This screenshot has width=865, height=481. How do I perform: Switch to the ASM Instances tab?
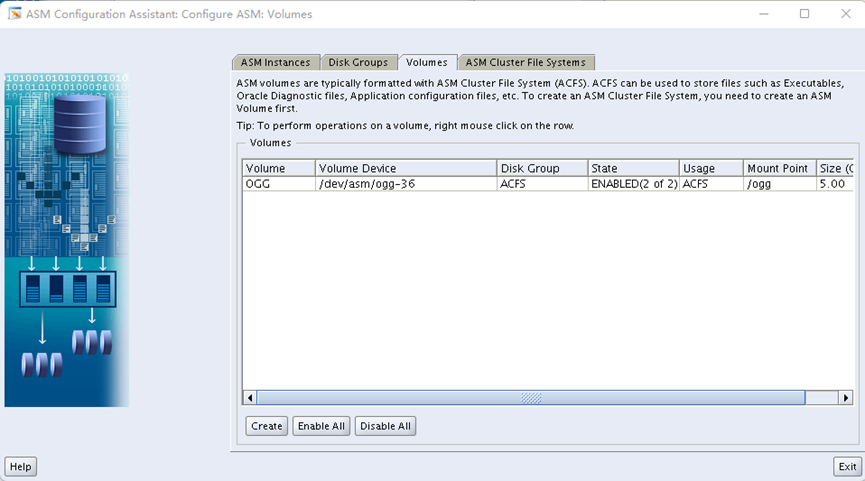(x=276, y=62)
